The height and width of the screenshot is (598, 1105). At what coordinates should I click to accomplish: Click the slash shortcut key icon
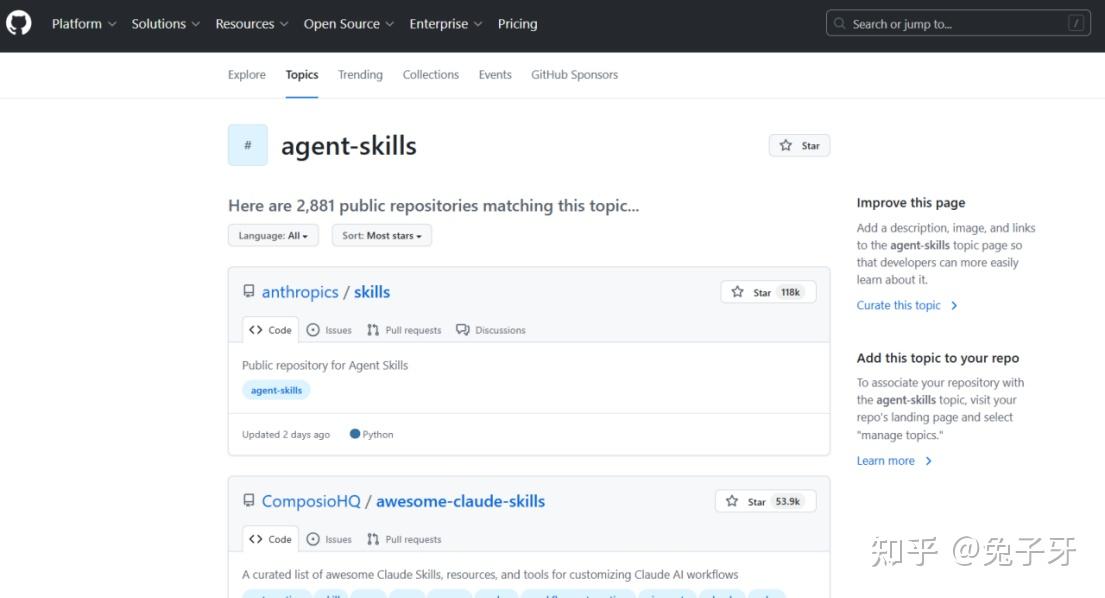1075,23
